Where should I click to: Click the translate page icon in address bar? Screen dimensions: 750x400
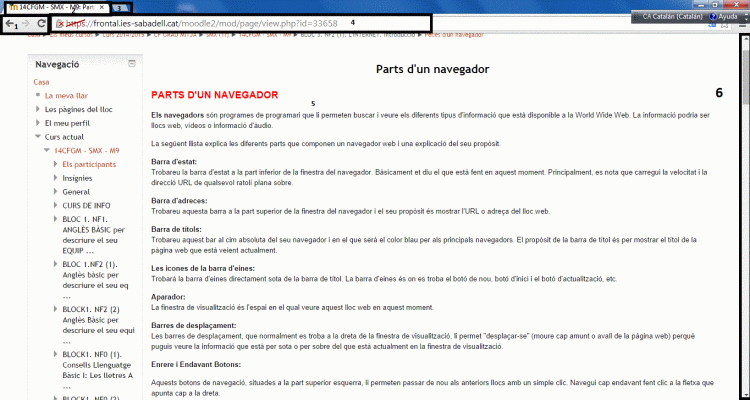coord(712,25)
